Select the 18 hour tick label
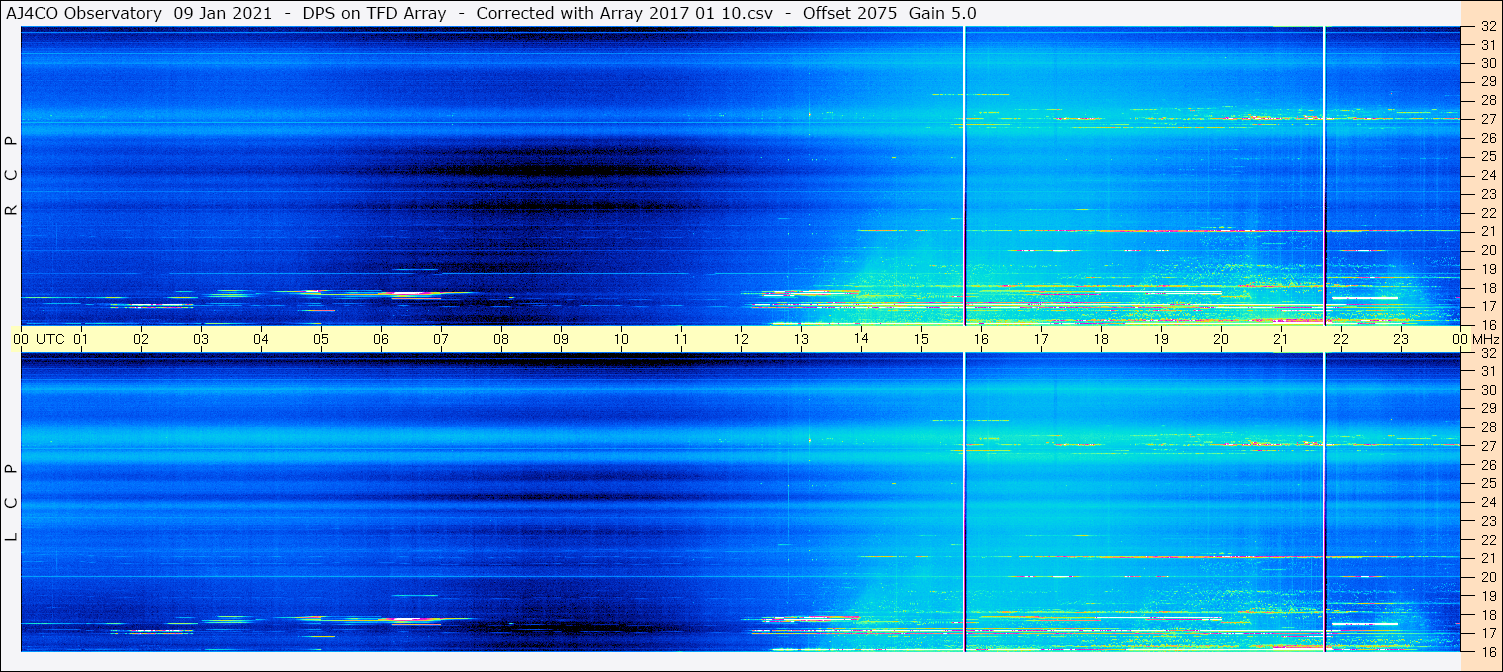The width and height of the screenshot is (1503, 672). (x=1101, y=340)
